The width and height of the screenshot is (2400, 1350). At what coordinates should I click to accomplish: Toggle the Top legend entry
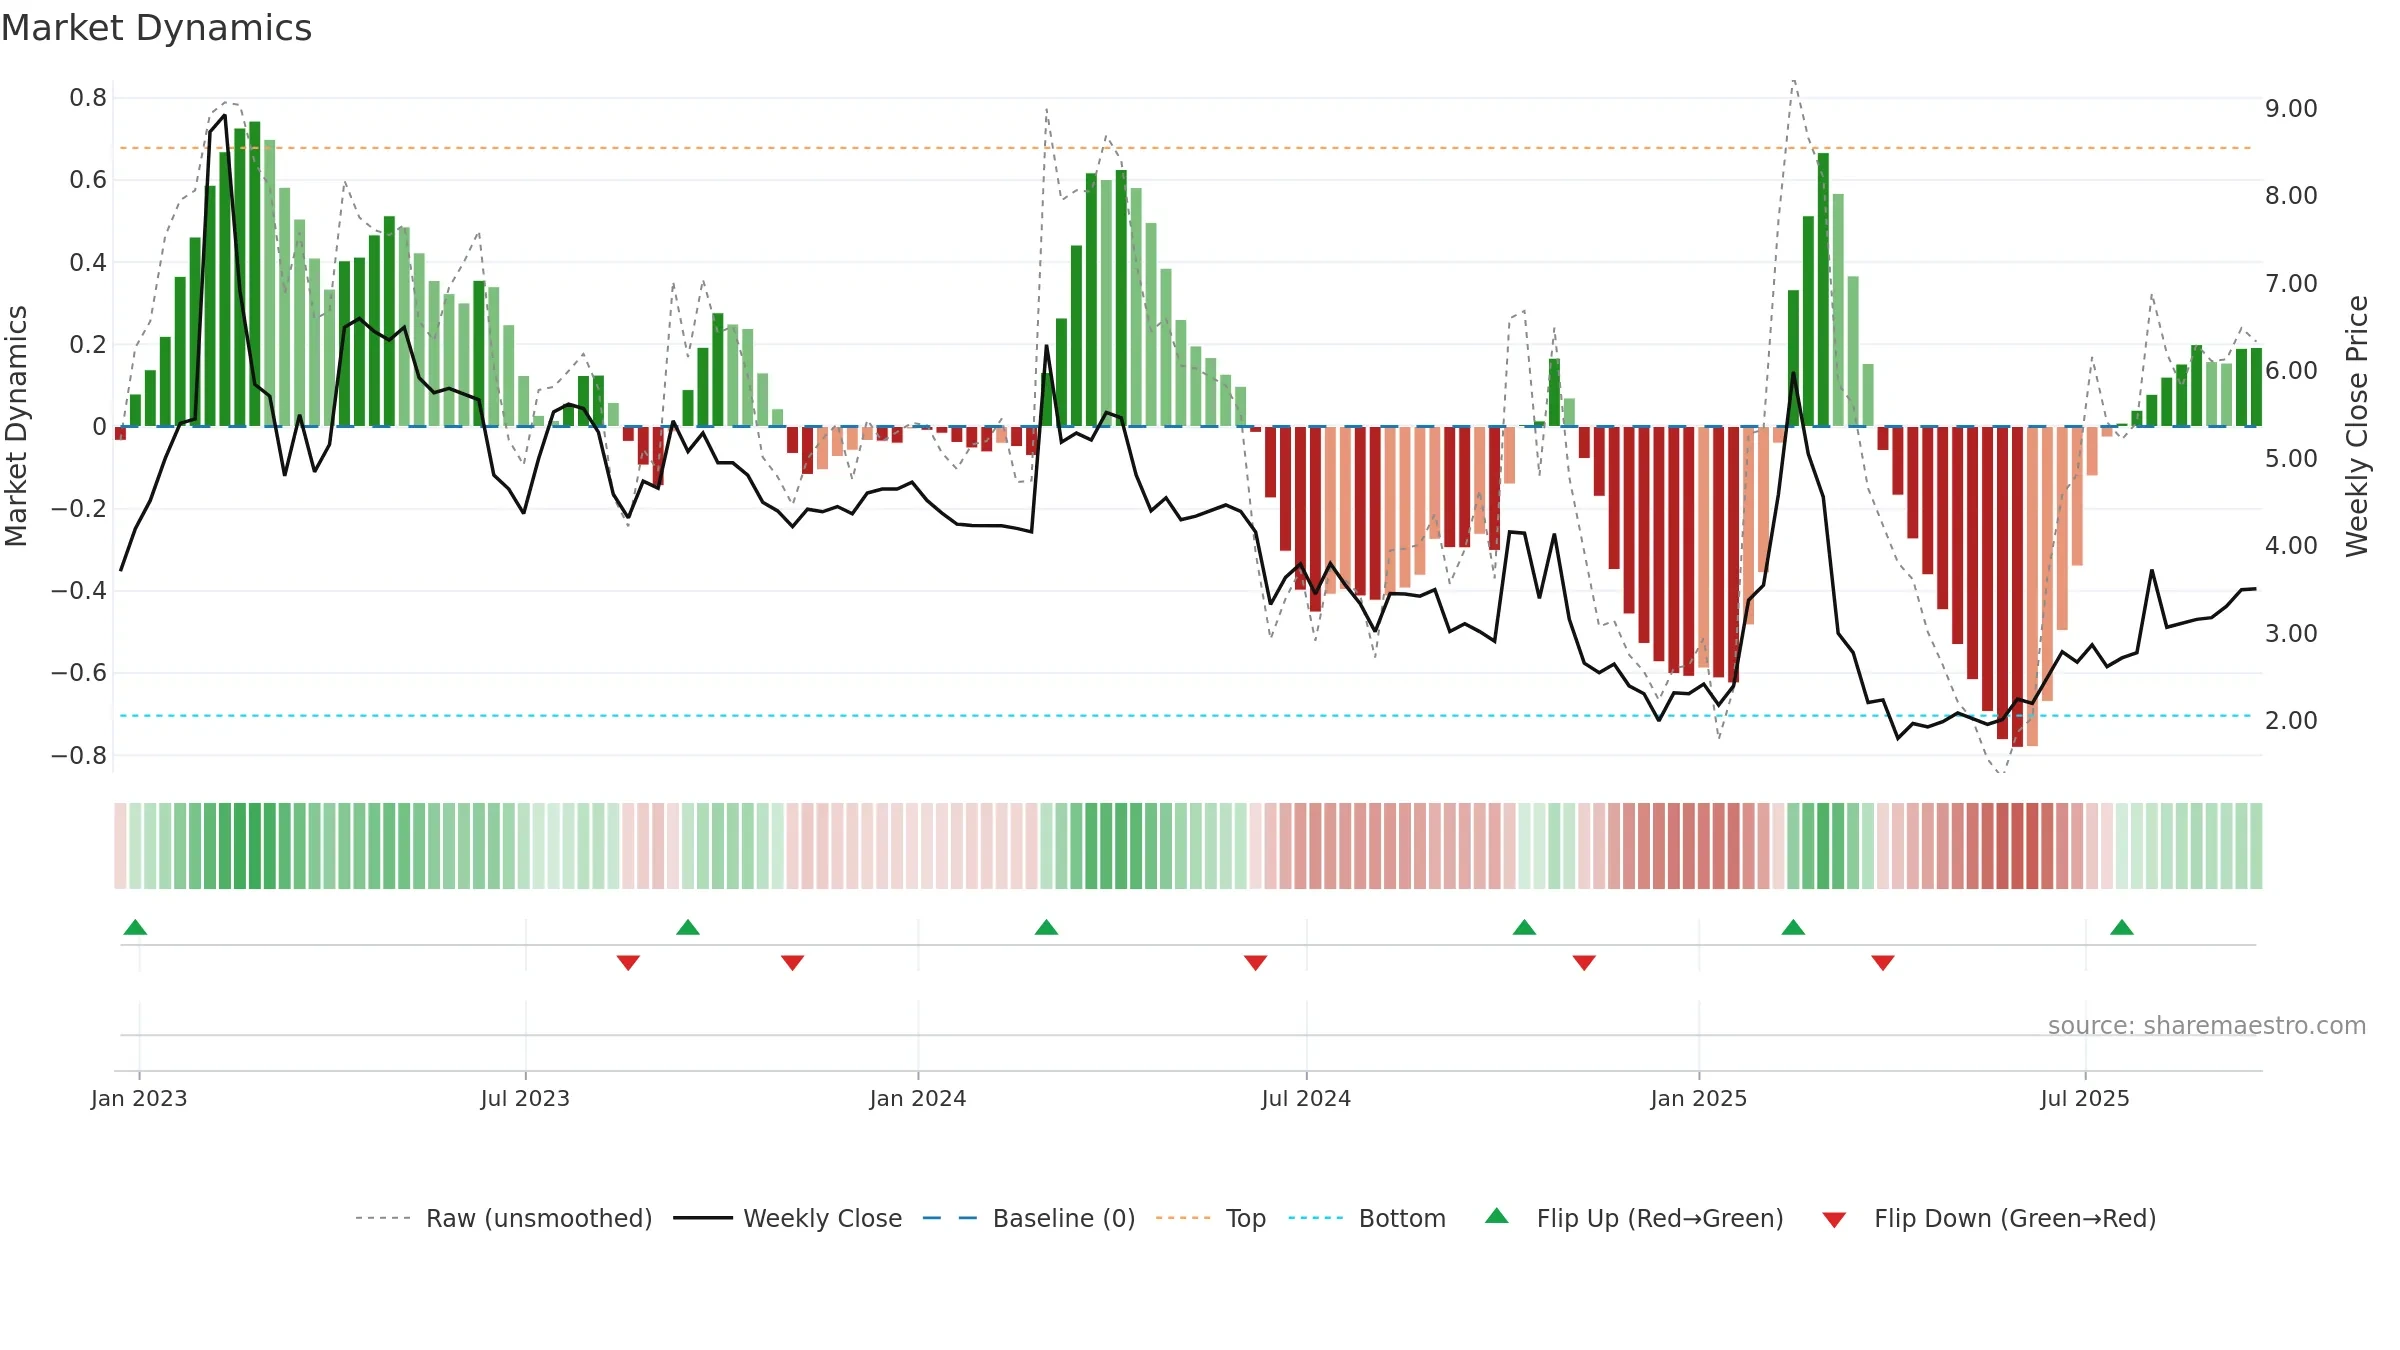pyautogui.click(x=1210, y=1218)
